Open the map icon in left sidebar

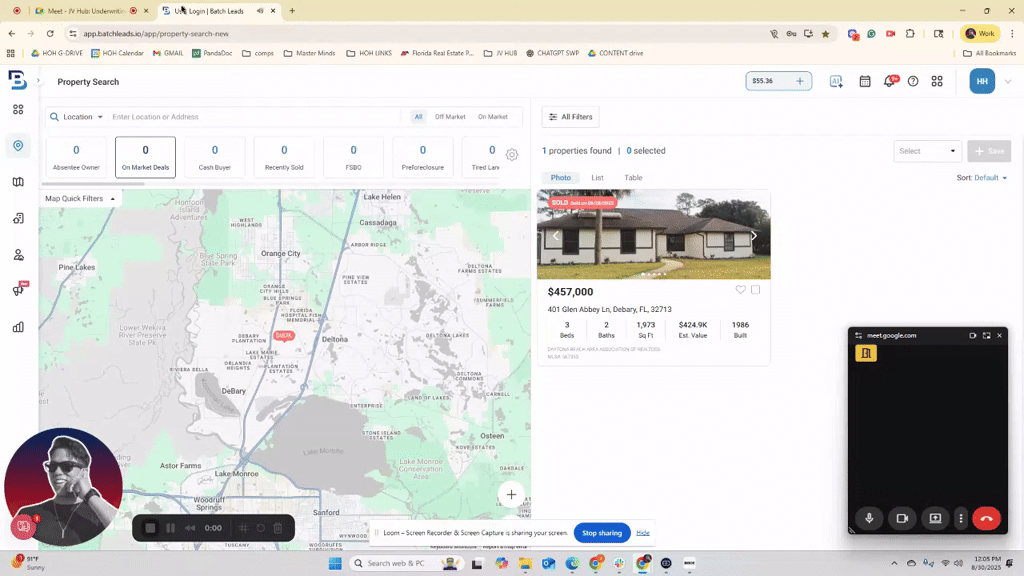[x=18, y=182]
